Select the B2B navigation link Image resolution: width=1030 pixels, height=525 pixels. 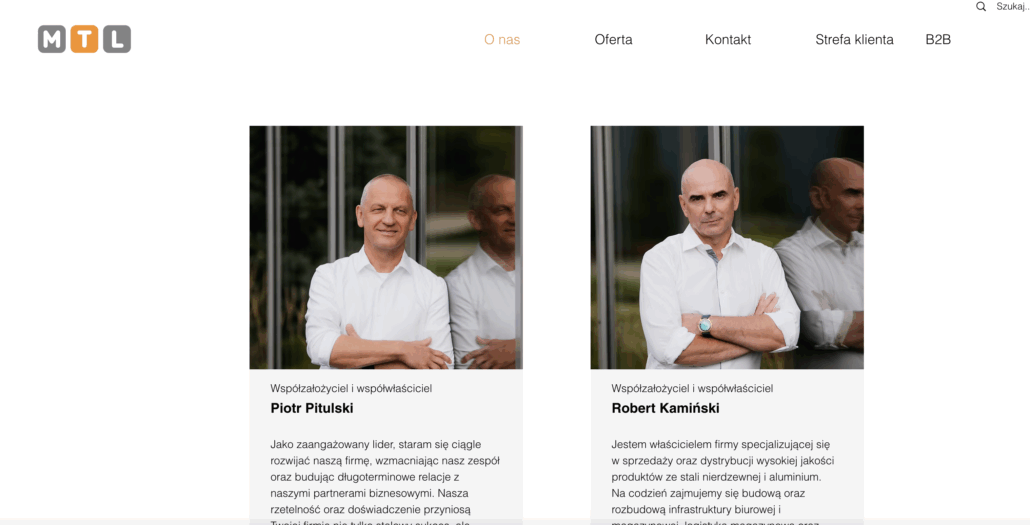point(938,39)
